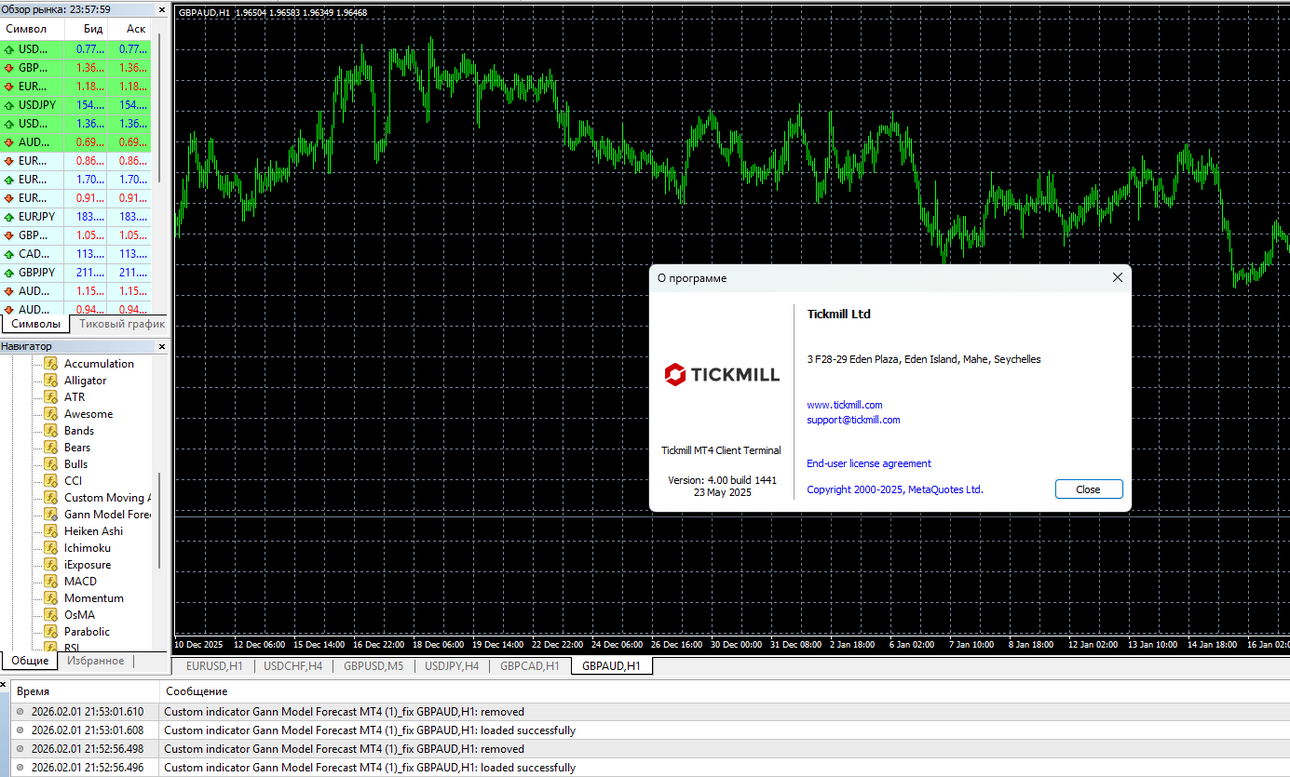Viewport: 1290px width, 777px height.
Task: Switch to the USDCHF,H4 chart tab
Action: (x=293, y=666)
